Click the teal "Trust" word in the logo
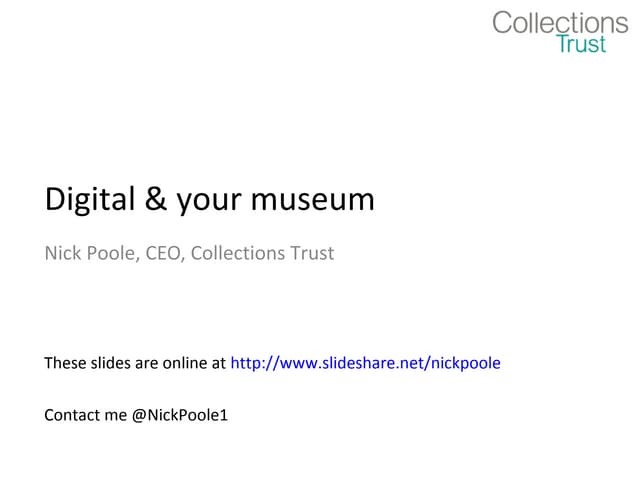Viewport: 640px width, 480px height. coord(581,44)
